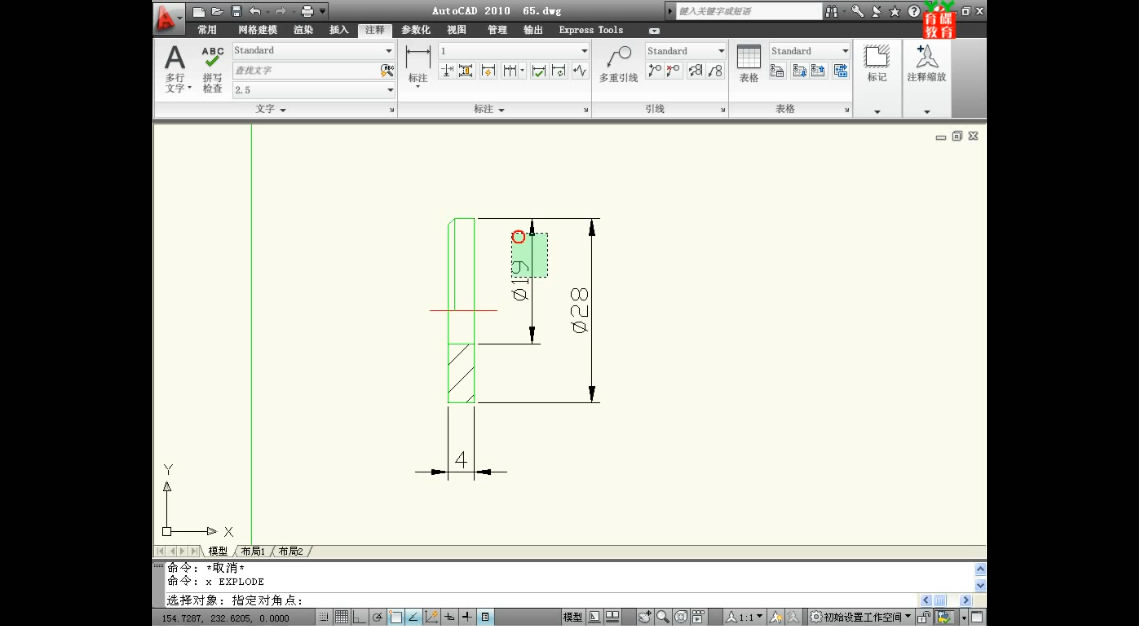The height and width of the screenshot is (626, 1139).
Task: Click the dimension inspection checkmark icon
Action: click(539, 70)
